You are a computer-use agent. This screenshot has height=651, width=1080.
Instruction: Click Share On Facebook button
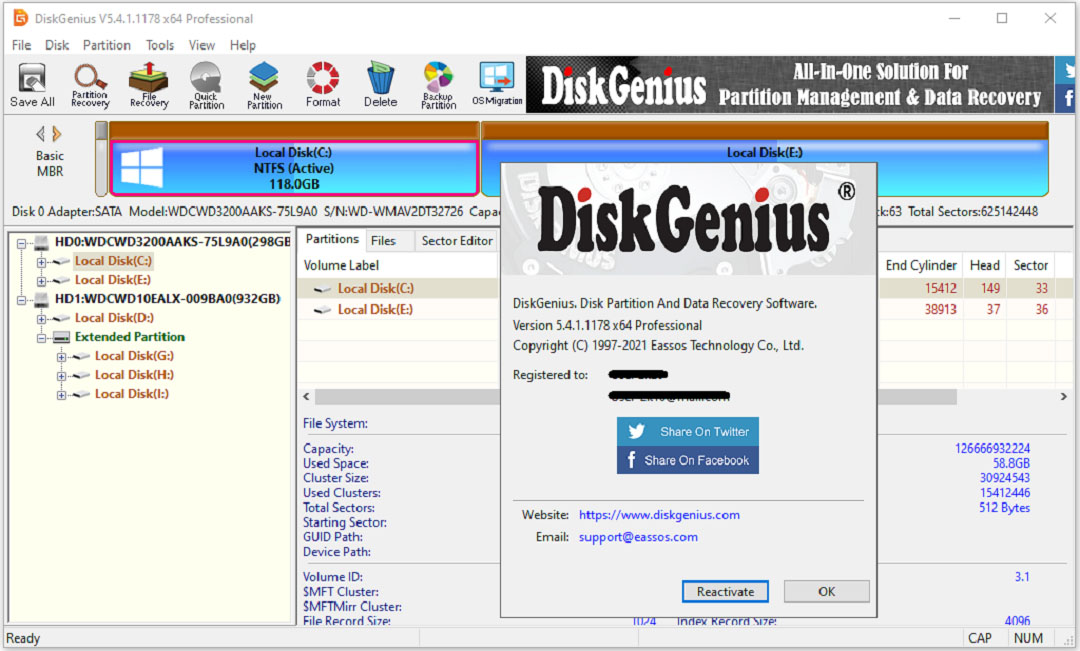[688, 460]
